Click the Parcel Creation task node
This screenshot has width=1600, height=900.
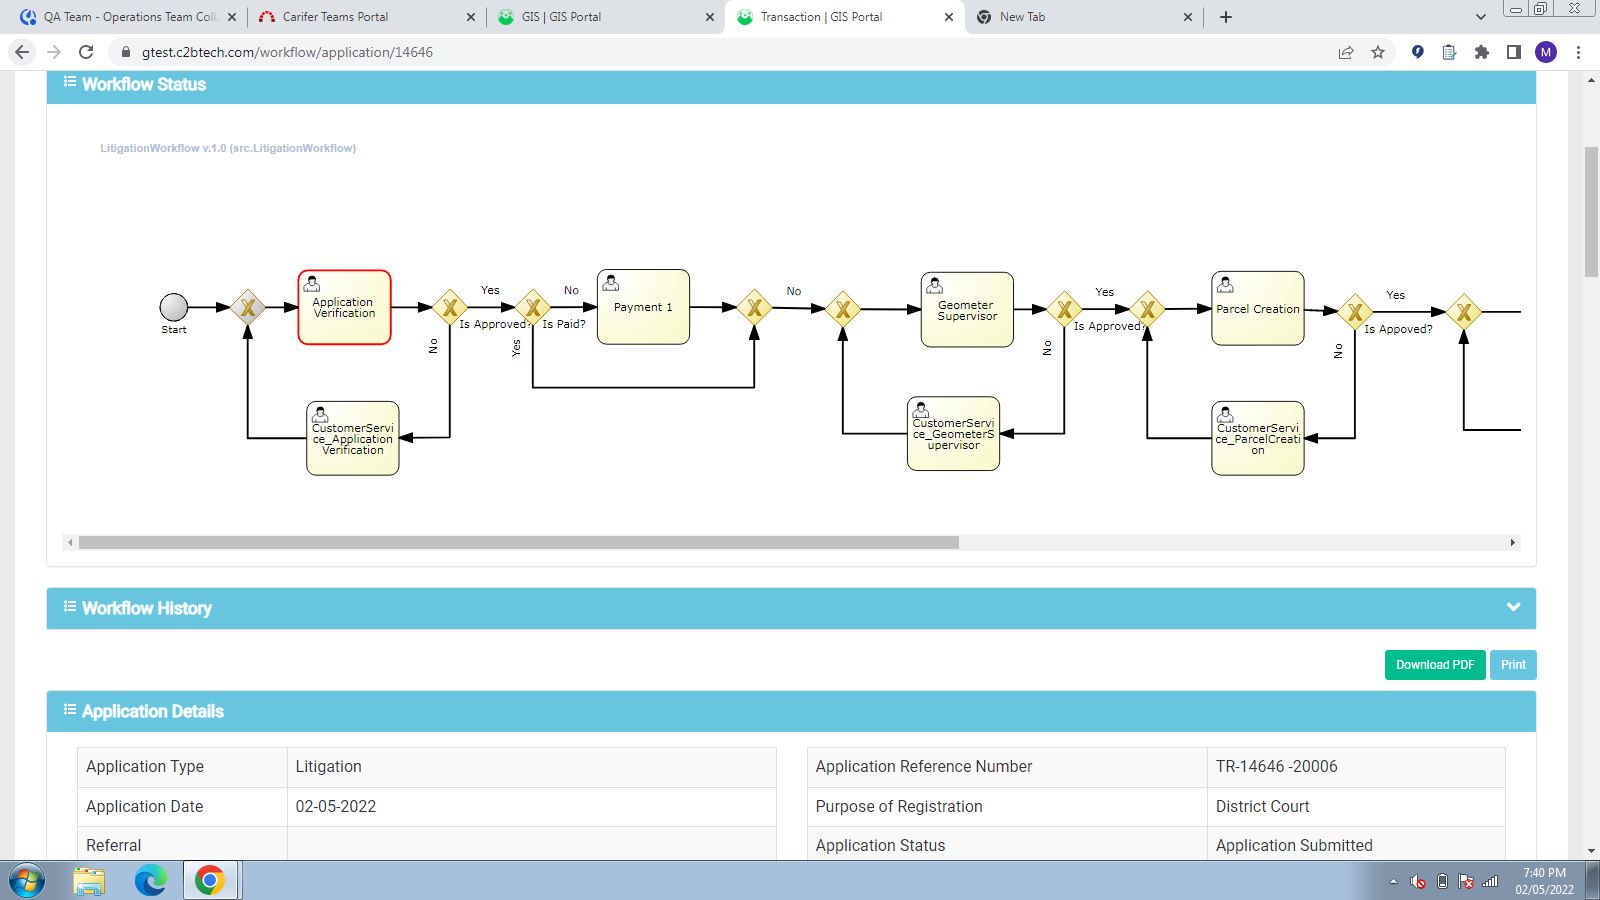[1258, 308]
